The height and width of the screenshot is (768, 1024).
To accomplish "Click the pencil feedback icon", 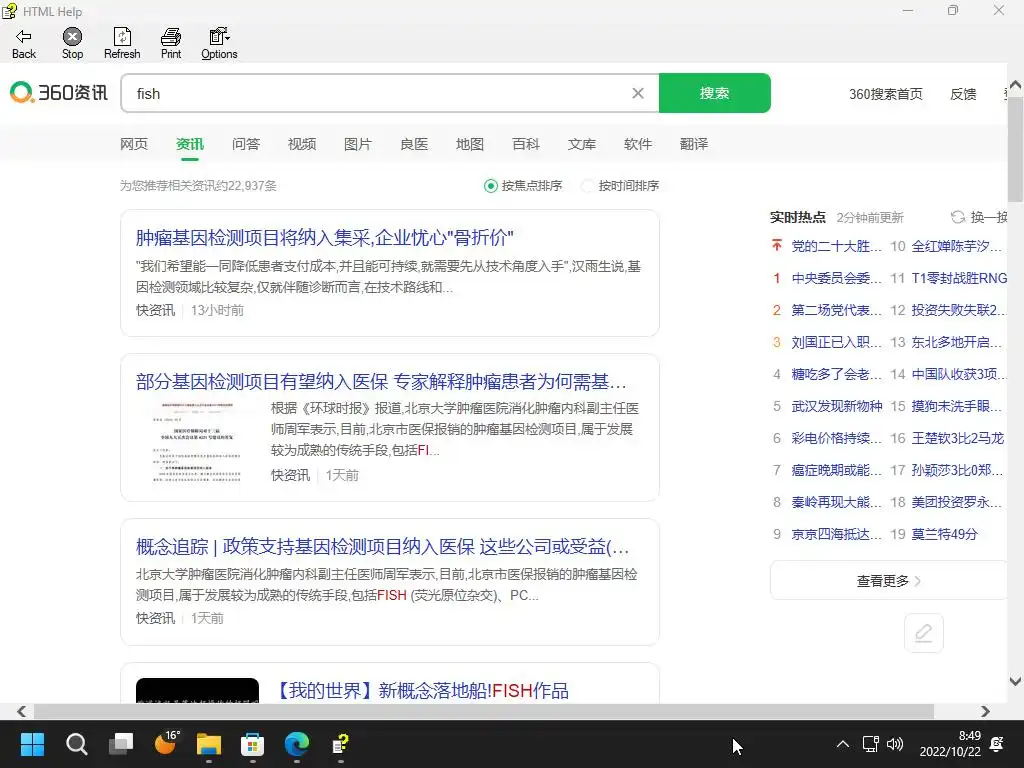I will 923,633.
